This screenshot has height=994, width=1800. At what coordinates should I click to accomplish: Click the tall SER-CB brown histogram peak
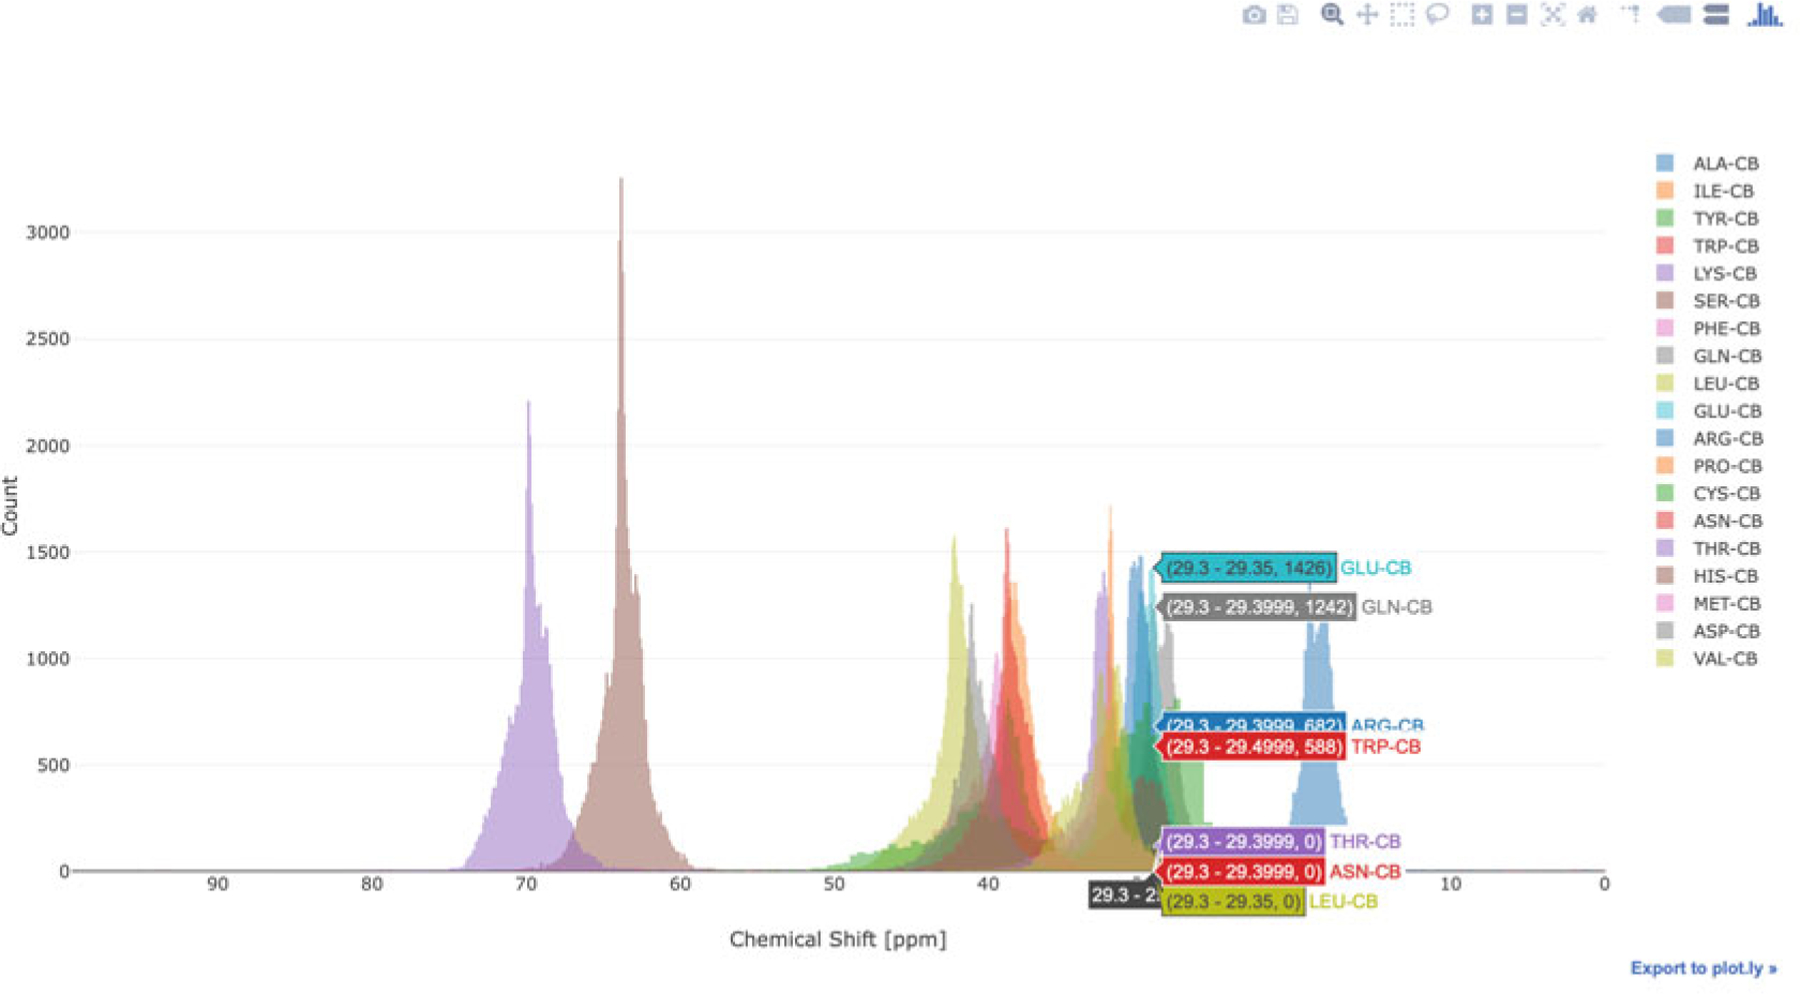click(623, 600)
